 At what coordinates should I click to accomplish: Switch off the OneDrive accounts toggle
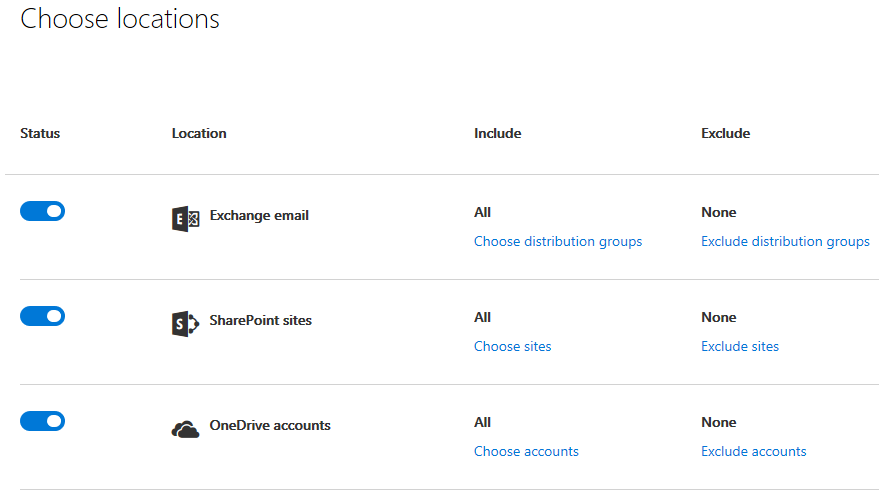pyautogui.click(x=42, y=421)
